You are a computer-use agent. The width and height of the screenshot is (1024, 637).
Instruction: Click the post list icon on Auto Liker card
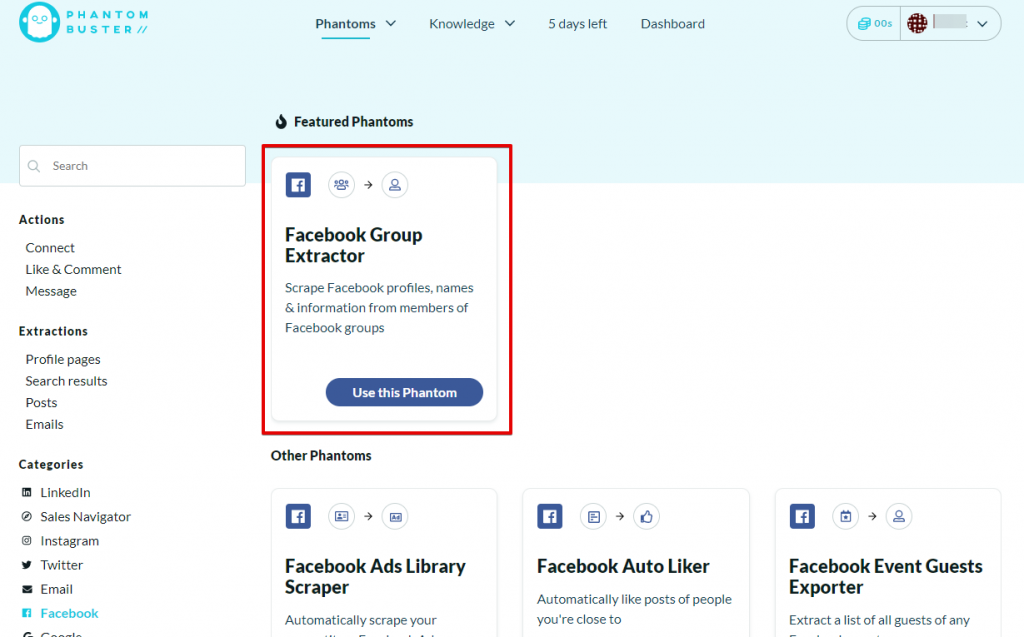pos(593,516)
